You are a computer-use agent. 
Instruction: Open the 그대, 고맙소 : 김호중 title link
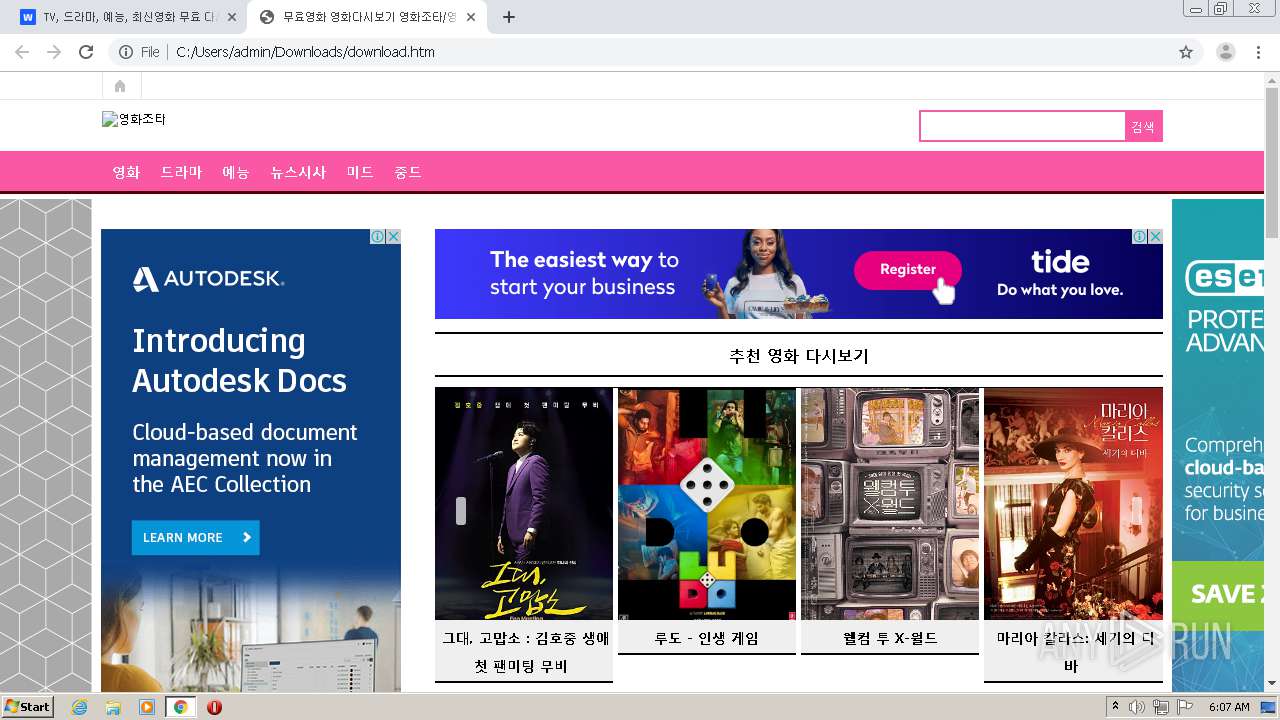pos(525,652)
